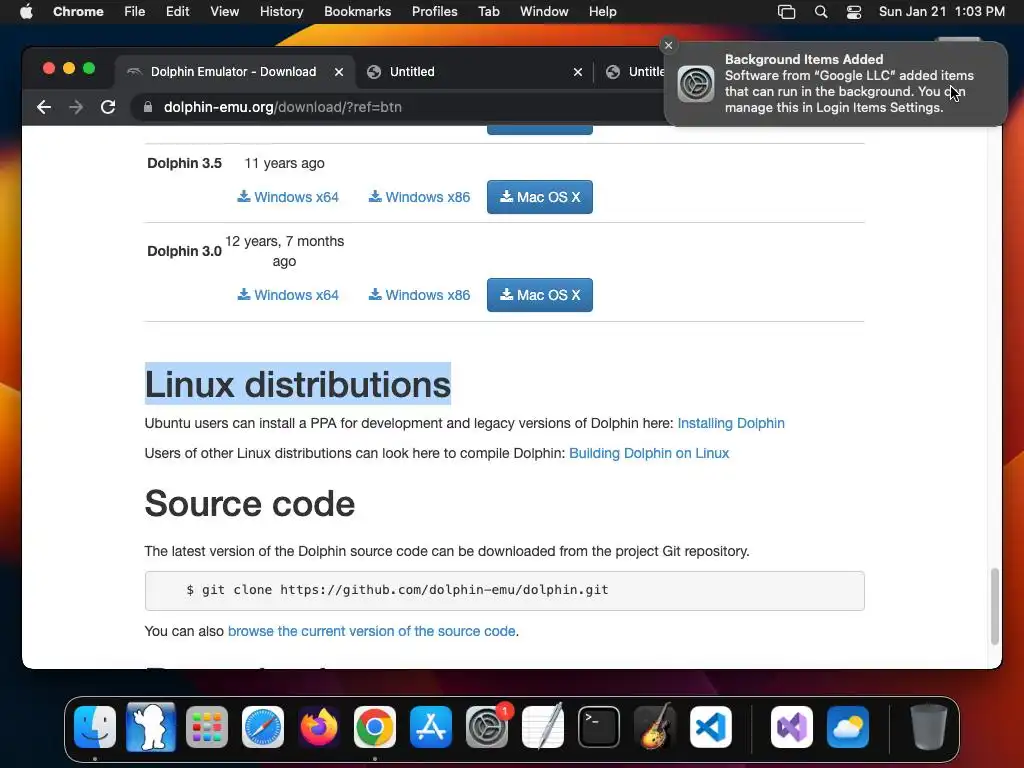
Task: Download Dolphin 3.0 Windows x86
Action: (x=419, y=295)
